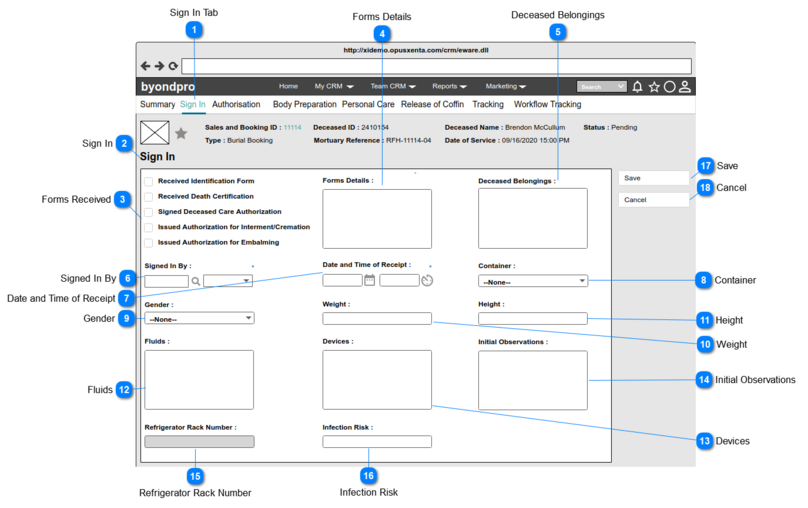Open the Signed In By dropdown
808x508 pixels.
[228, 281]
